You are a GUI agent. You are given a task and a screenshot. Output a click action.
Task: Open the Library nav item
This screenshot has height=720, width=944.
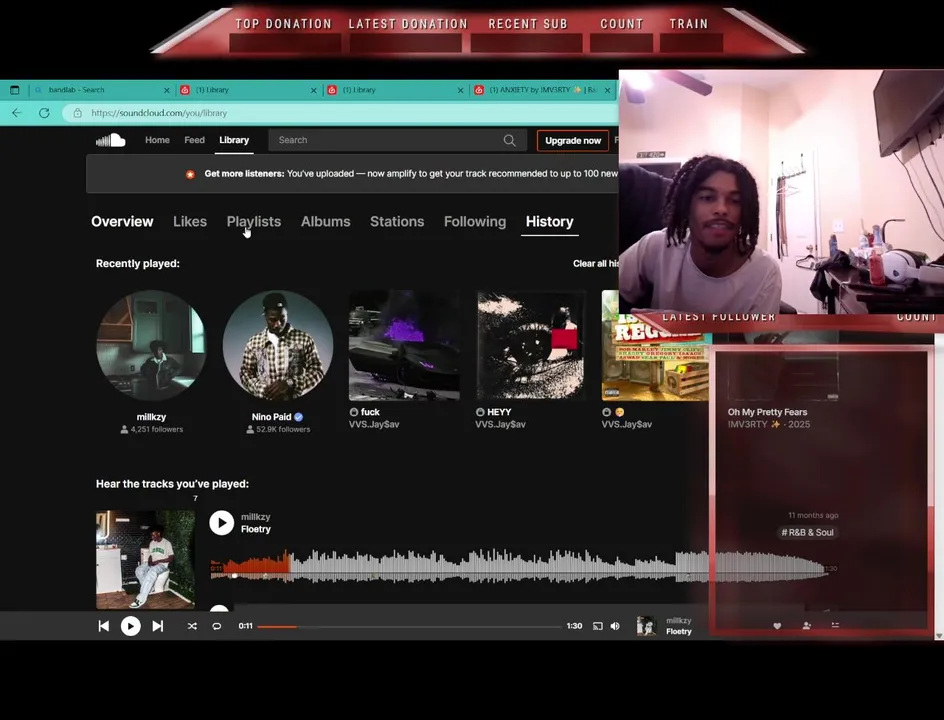click(x=234, y=140)
